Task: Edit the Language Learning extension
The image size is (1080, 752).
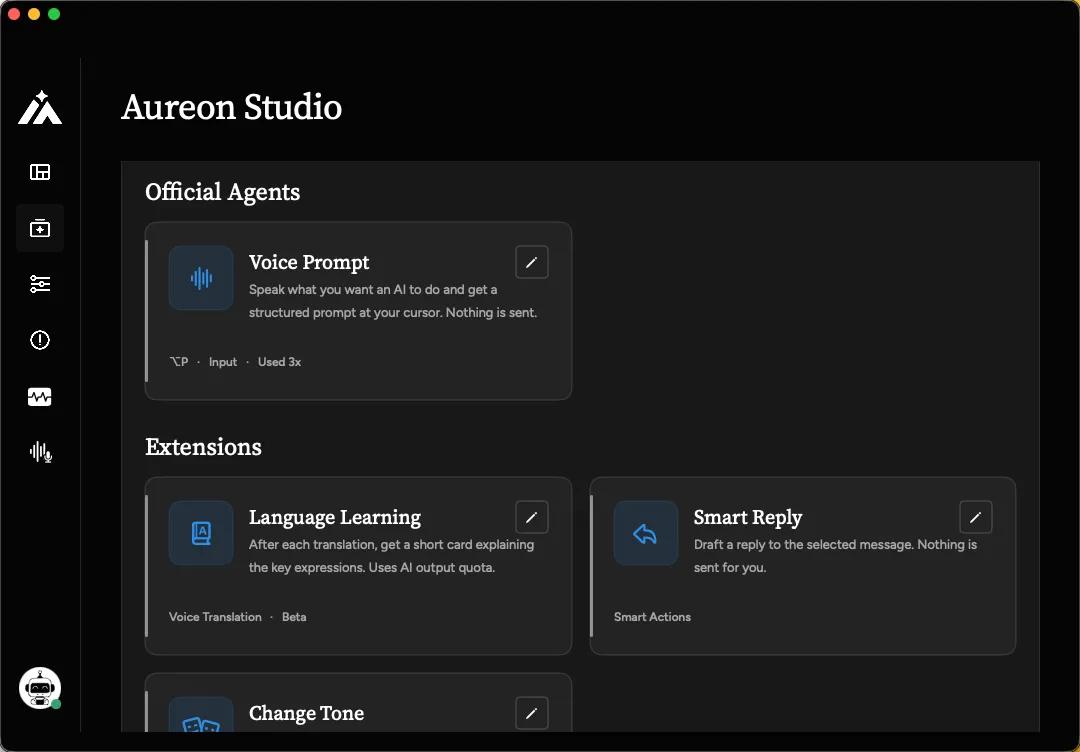Action: (x=532, y=517)
